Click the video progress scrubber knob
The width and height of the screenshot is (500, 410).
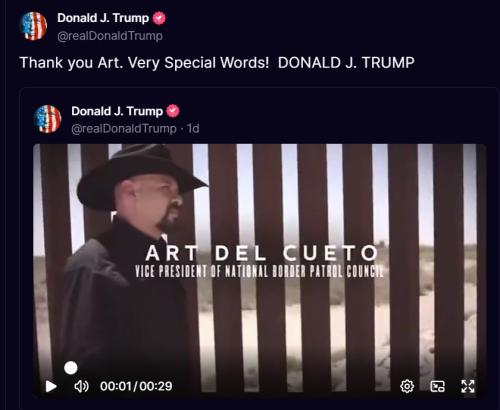click(71, 368)
